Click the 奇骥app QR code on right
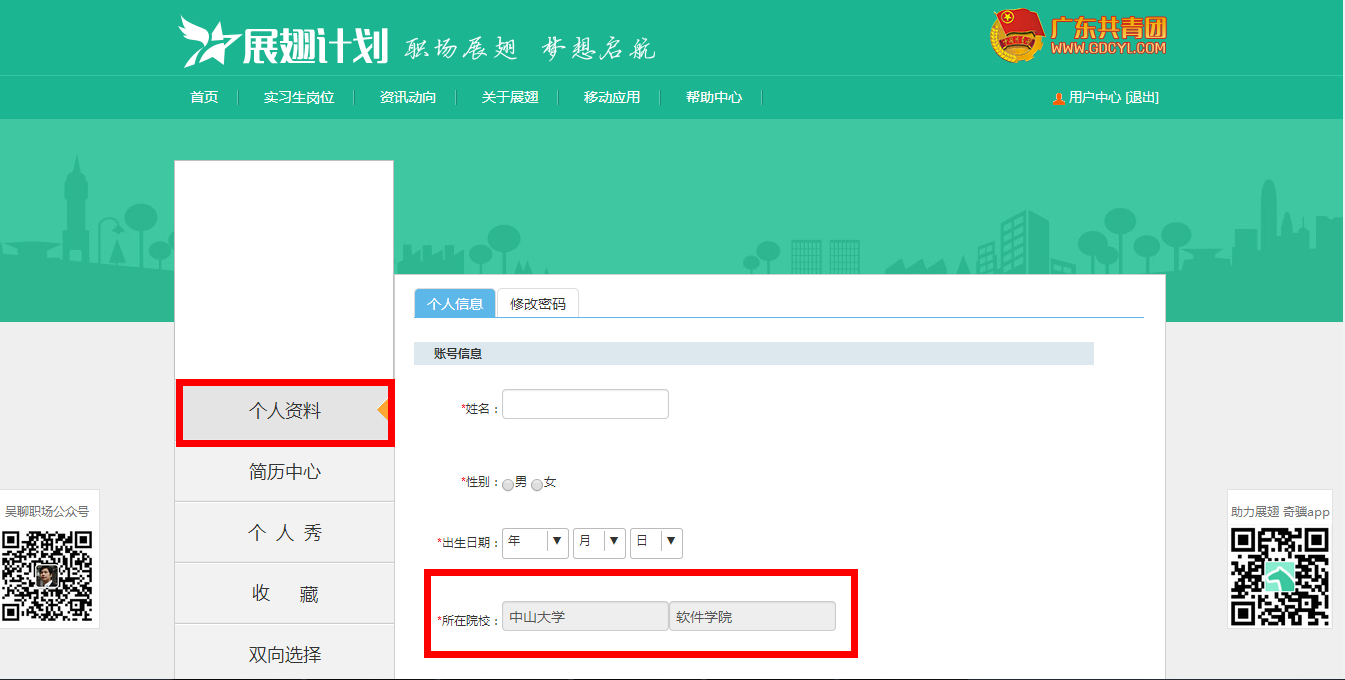Image resolution: width=1345 pixels, height=680 pixels. point(1279,575)
